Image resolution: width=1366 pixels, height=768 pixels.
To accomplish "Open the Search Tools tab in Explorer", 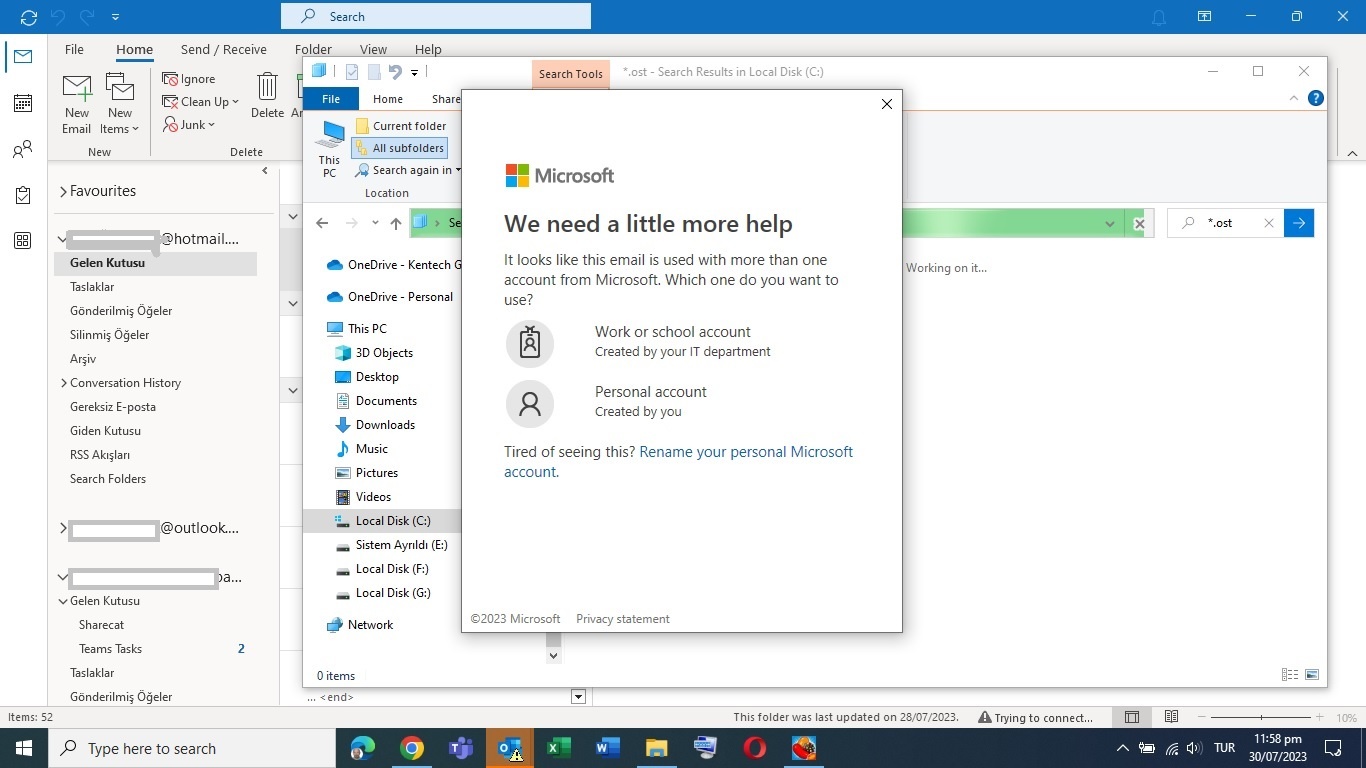I will pyautogui.click(x=571, y=74).
